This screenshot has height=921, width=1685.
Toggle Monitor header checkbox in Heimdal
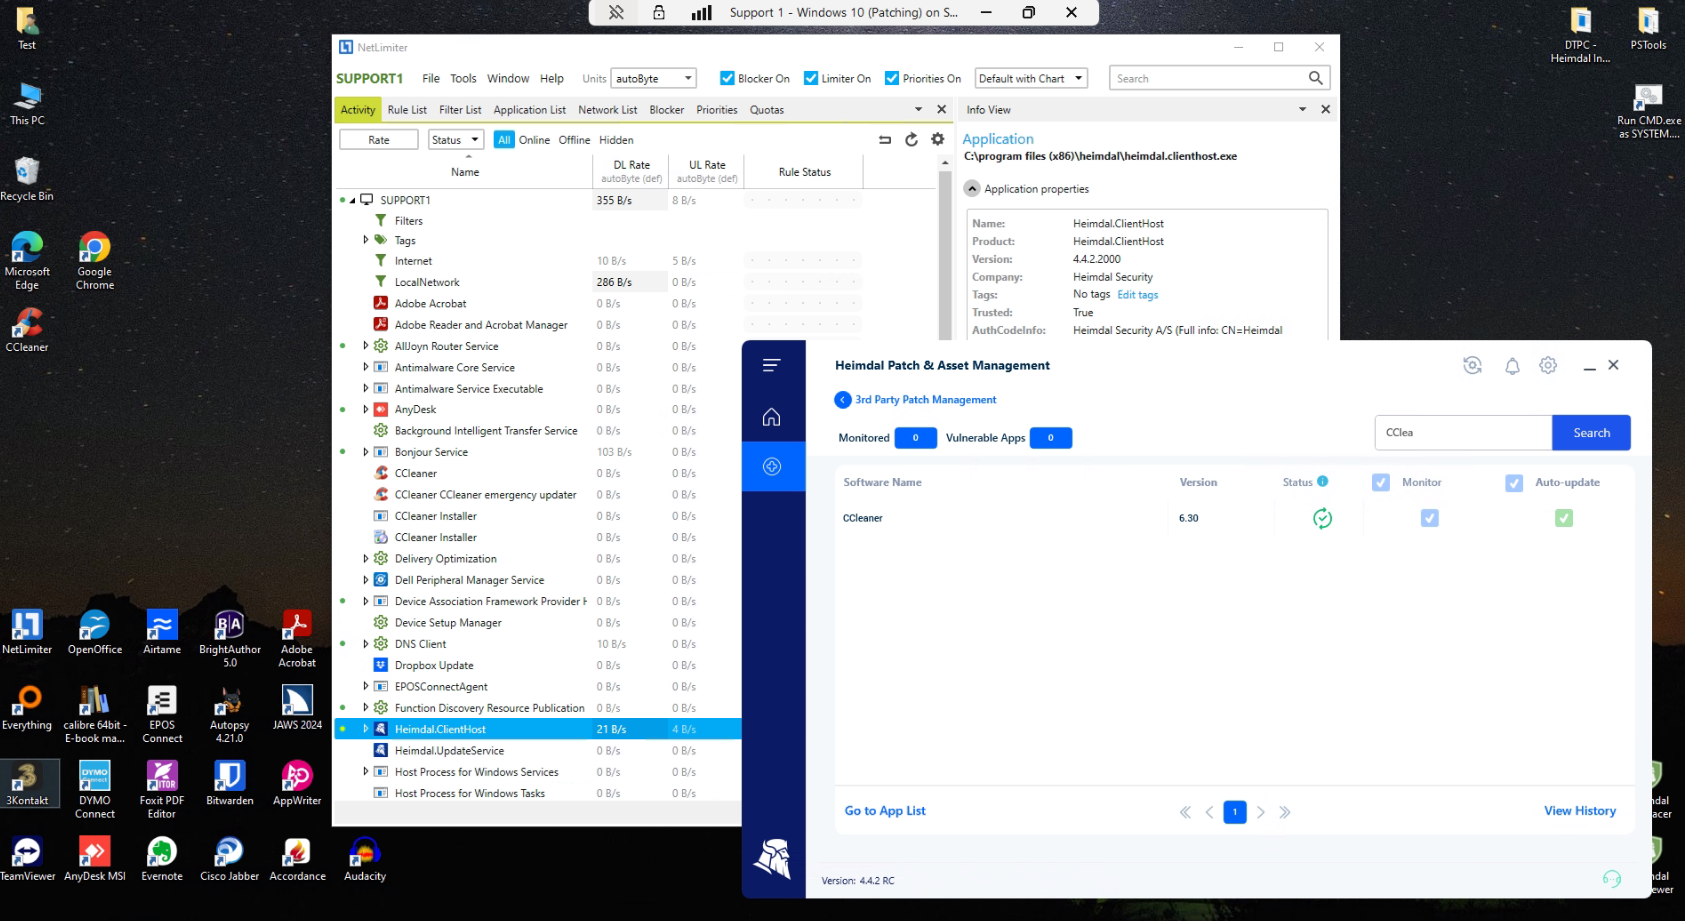1381,482
